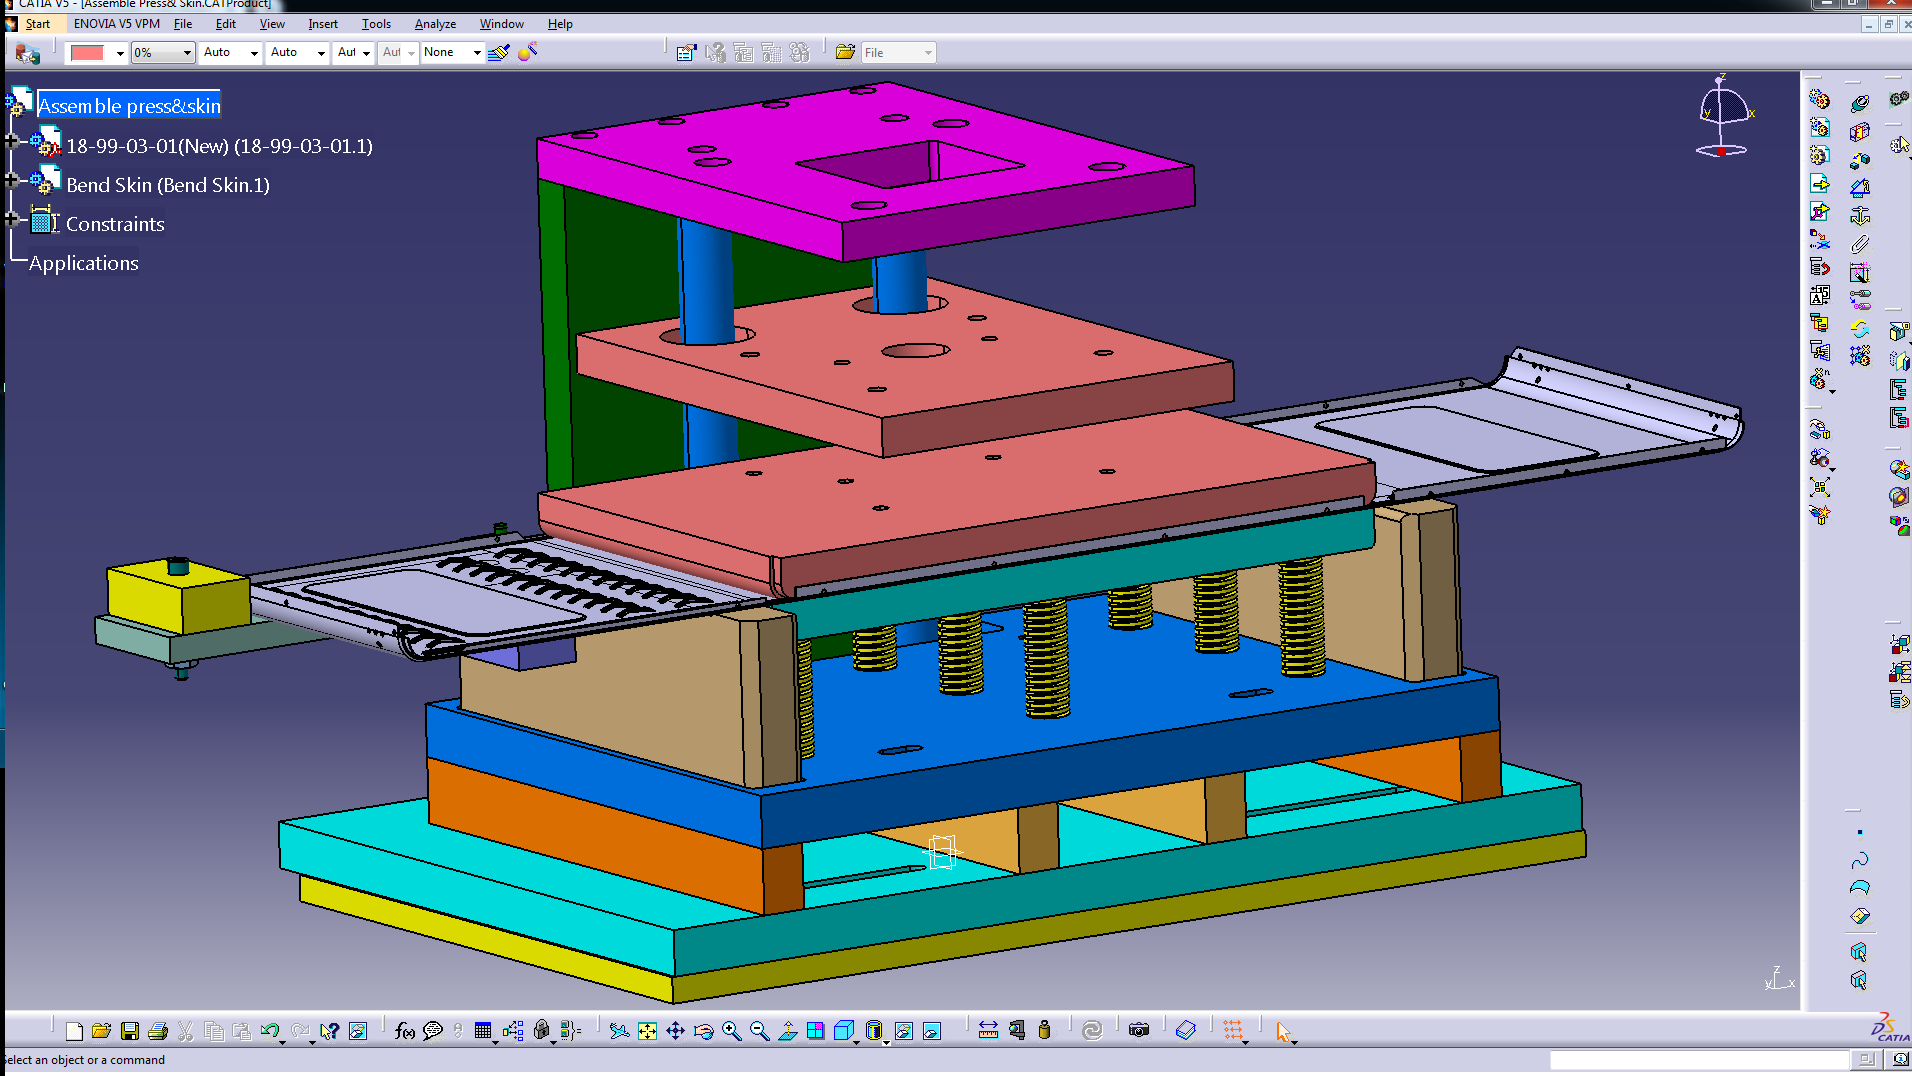Click the Select arrow tool
1912x1076 pixels.
(1284, 1031)
